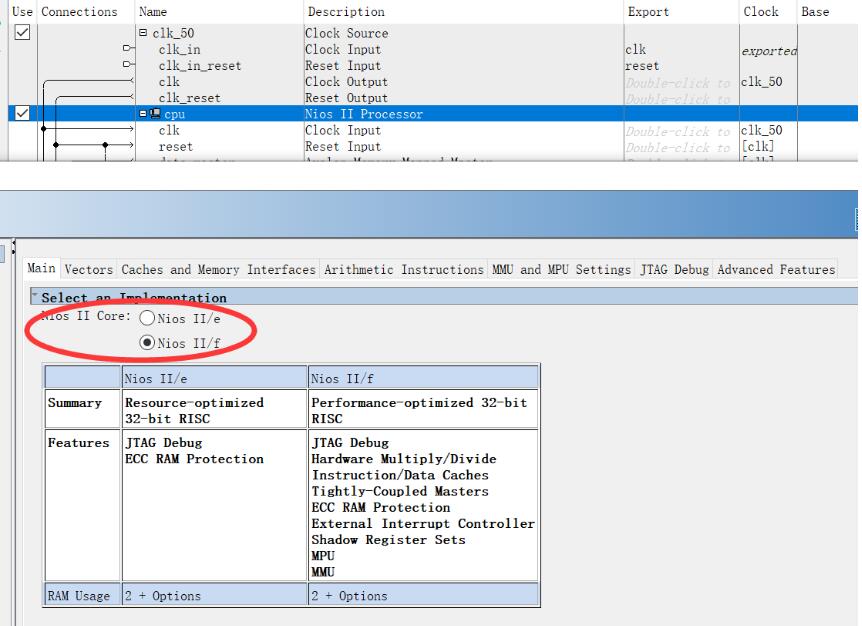Open the Vectors tab
The height and width of the screenshot is (626, 862).
89,269
